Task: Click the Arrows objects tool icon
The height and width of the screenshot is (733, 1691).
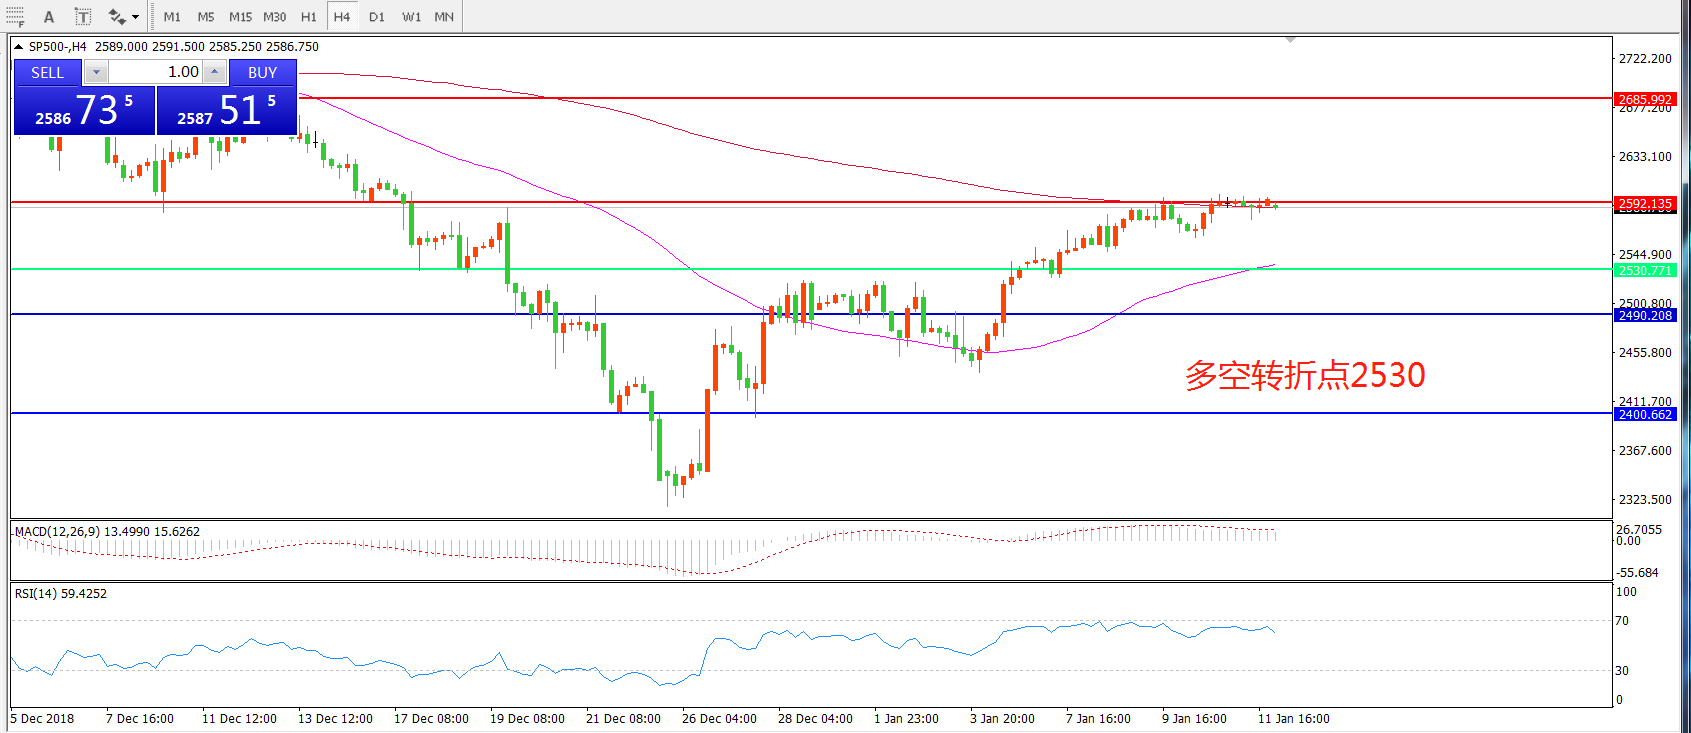Action: 116,17
